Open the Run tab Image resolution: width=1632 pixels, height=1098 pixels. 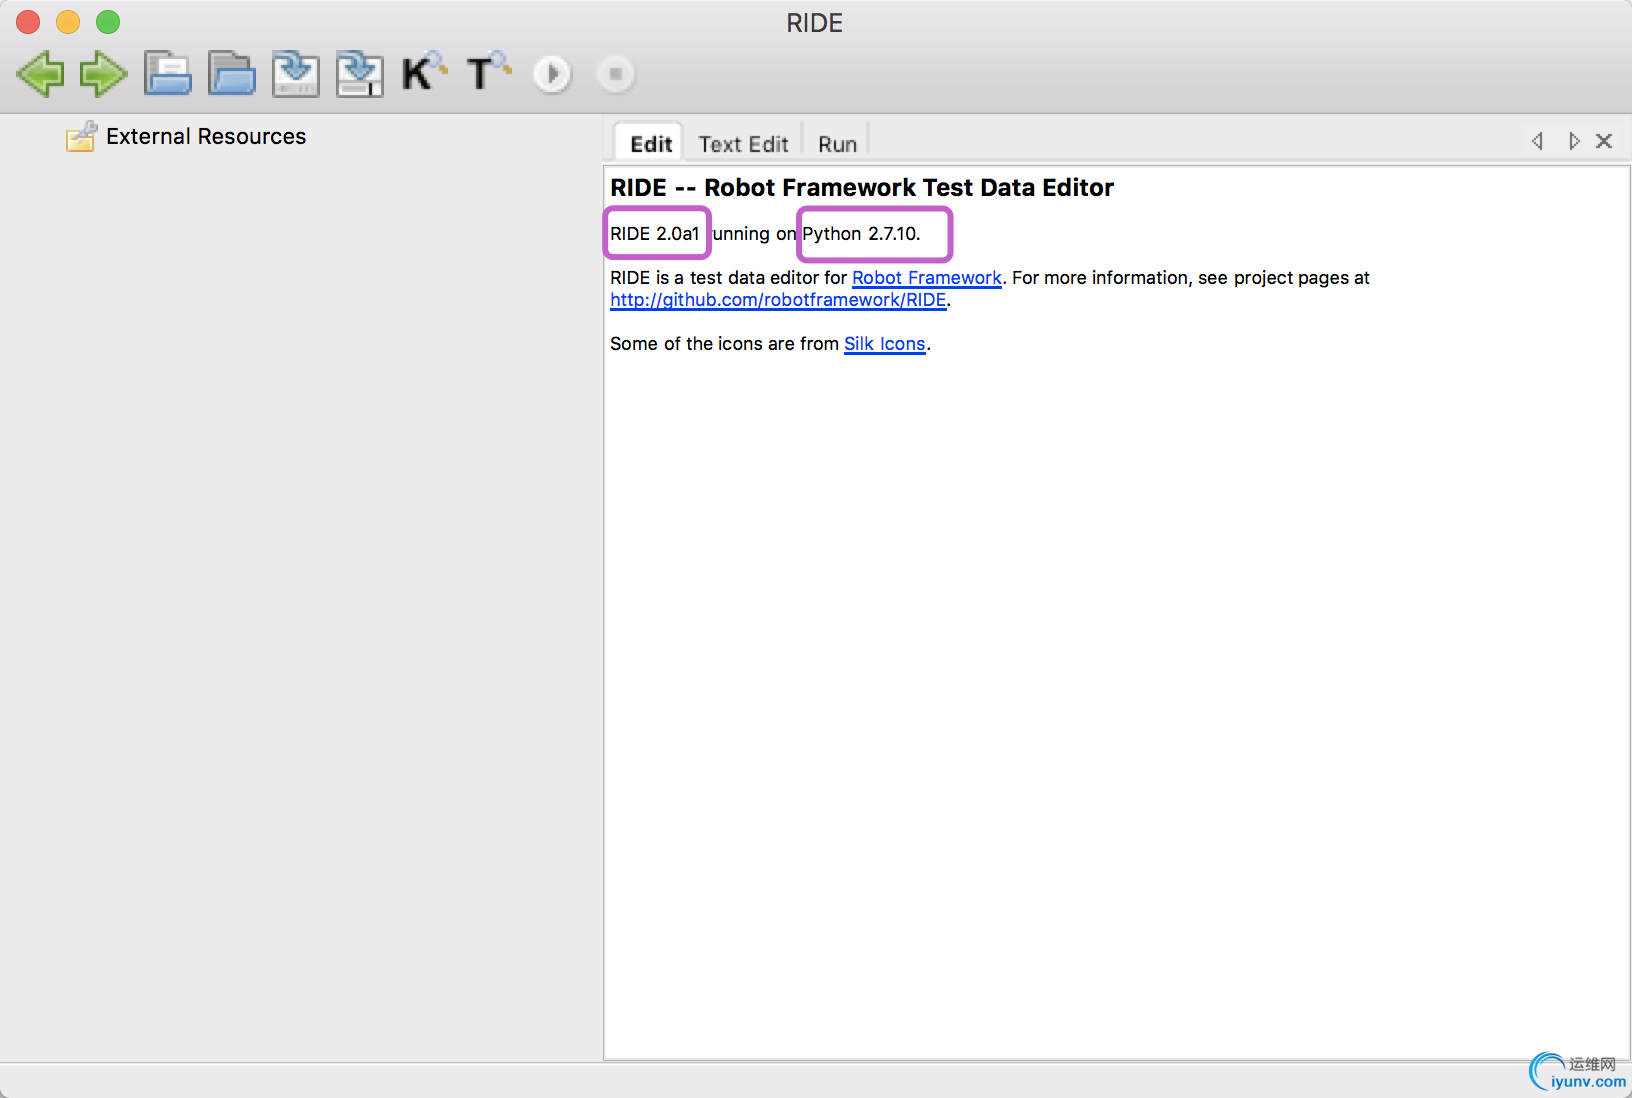click(x=837, y=144)
